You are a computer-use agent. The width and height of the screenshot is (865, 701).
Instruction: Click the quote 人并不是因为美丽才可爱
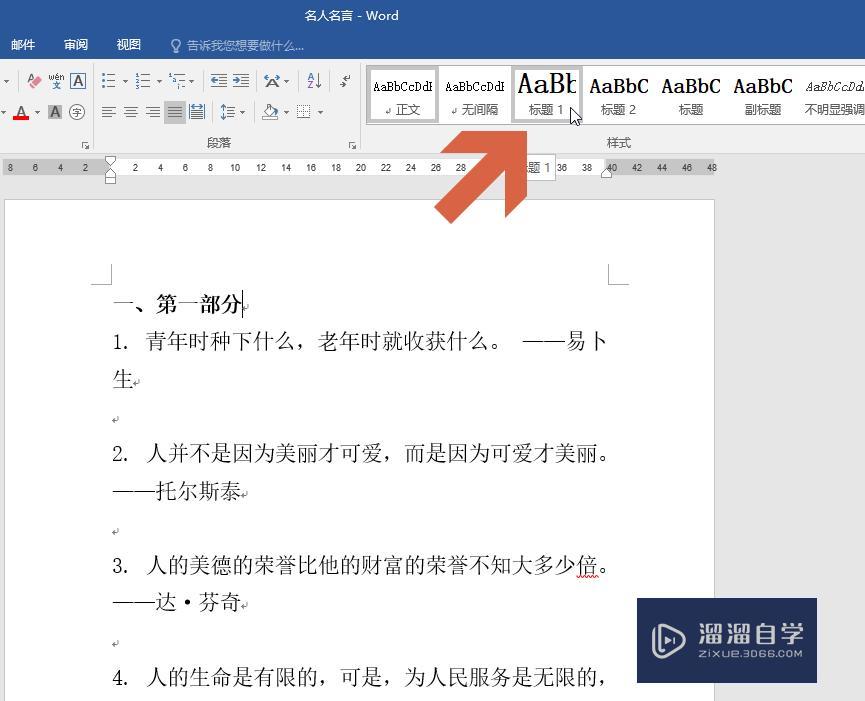264,453
